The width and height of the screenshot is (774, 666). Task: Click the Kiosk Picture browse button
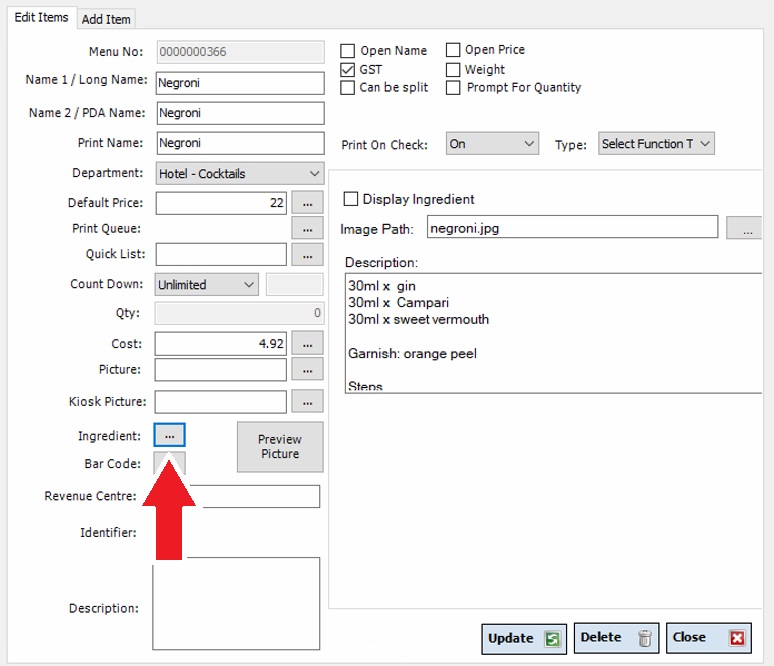307,402
